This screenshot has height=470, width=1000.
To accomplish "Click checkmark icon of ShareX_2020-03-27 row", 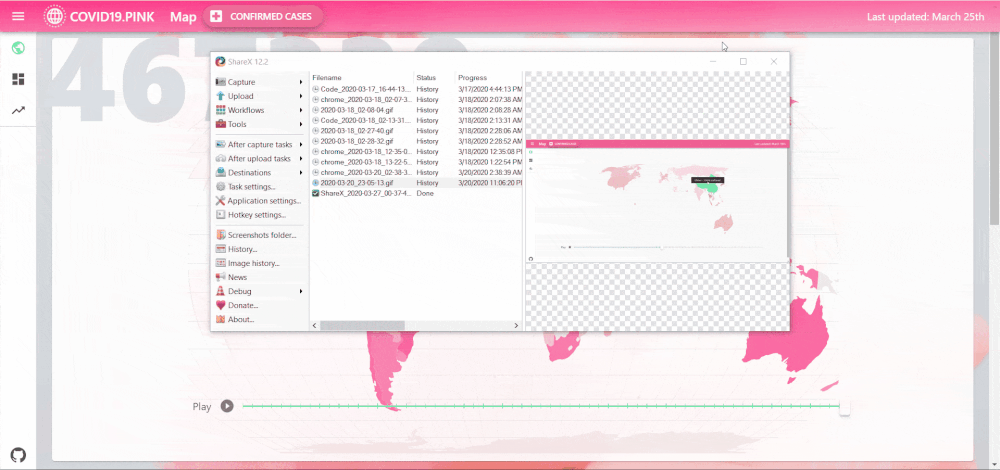I will tap(316, 193).
